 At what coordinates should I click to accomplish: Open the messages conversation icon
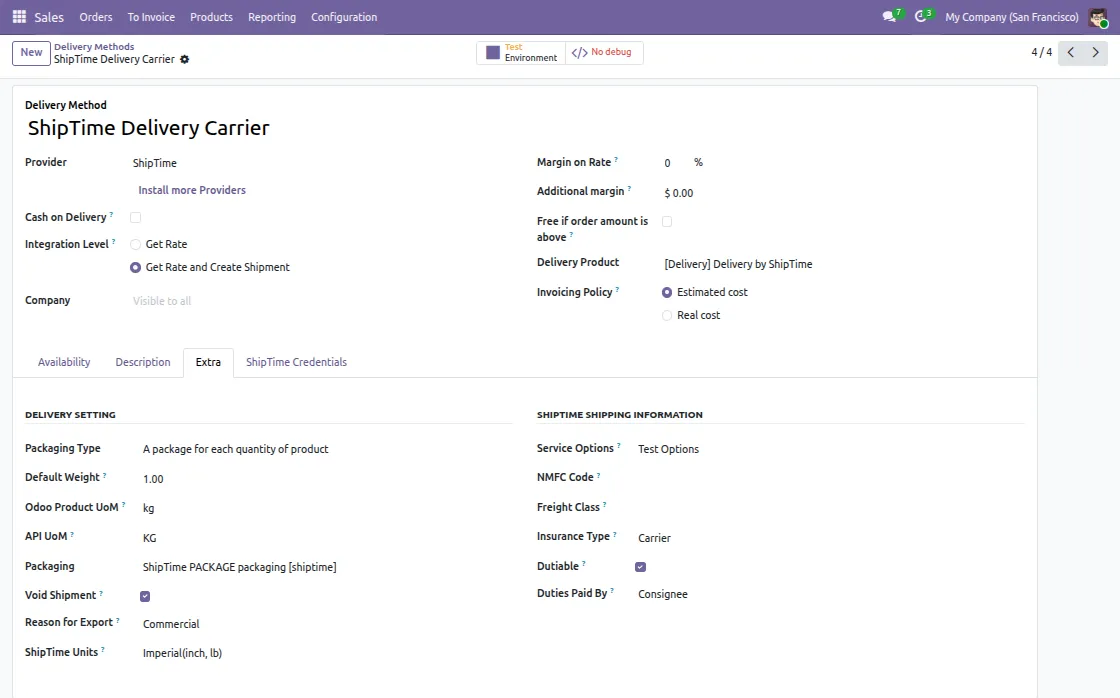(x=889, y=16)
